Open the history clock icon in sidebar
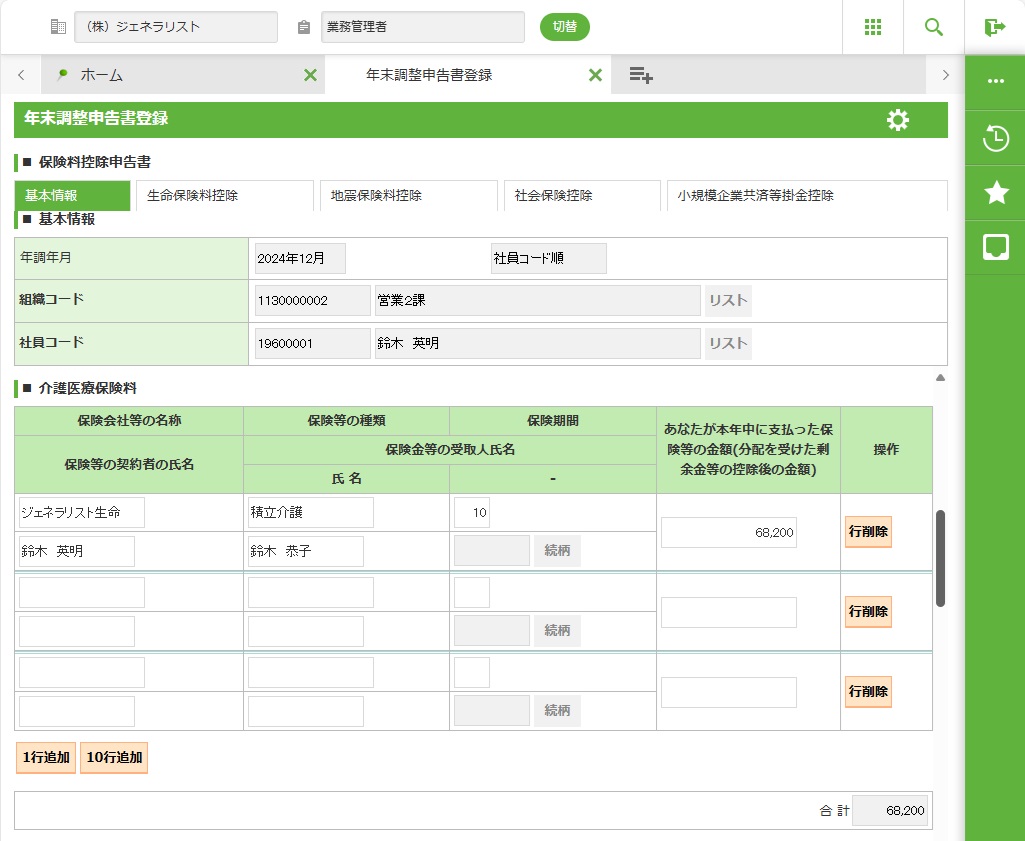The width and height of the screenshot is (1025, 841). (995, 138)
